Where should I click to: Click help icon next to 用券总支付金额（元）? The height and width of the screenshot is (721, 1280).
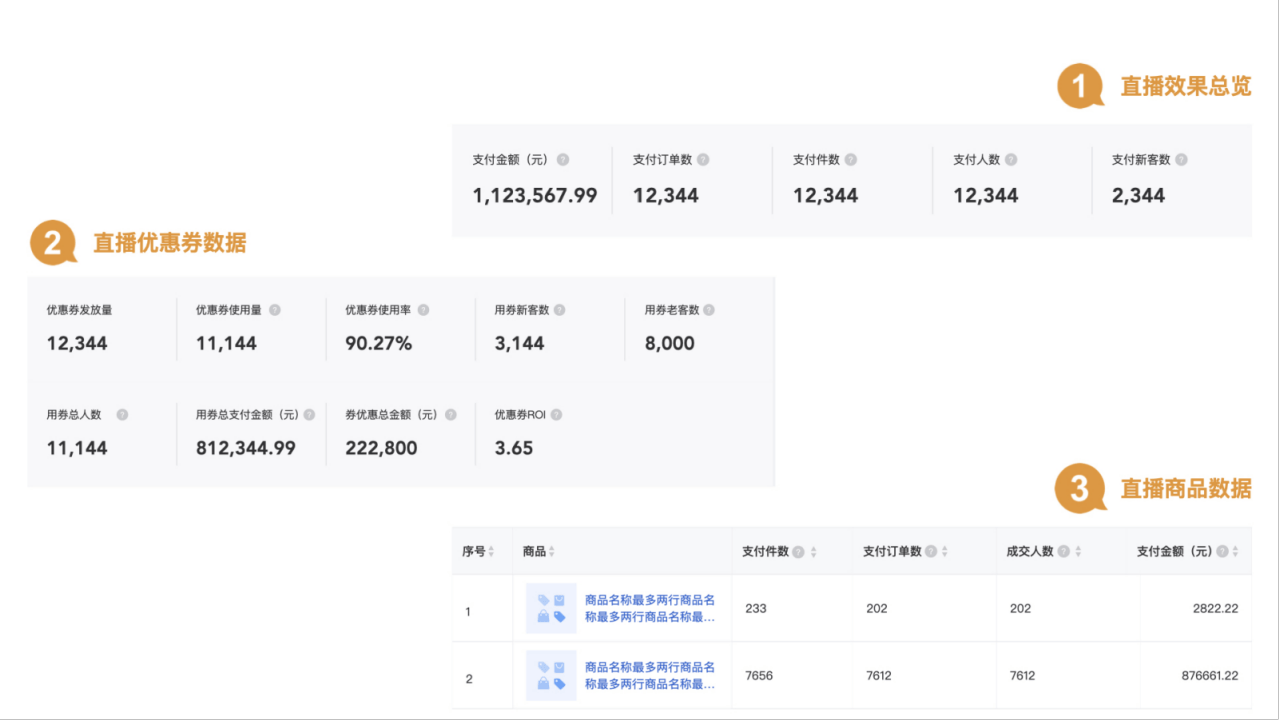[309, 415]
